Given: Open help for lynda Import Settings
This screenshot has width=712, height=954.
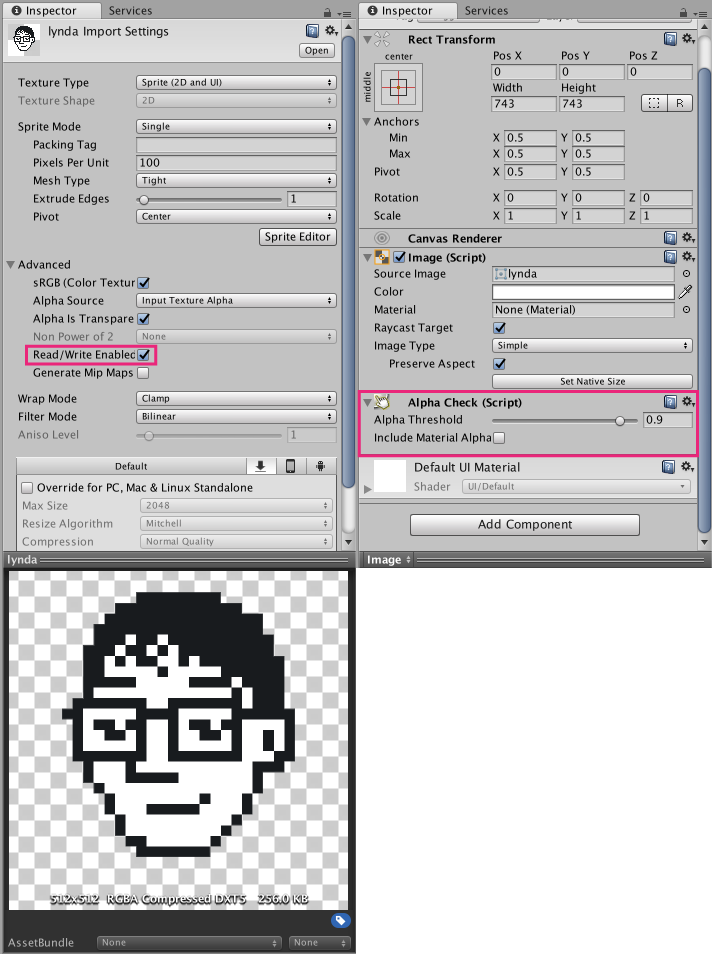Looking at the screenshot, I should pos(312,31).
